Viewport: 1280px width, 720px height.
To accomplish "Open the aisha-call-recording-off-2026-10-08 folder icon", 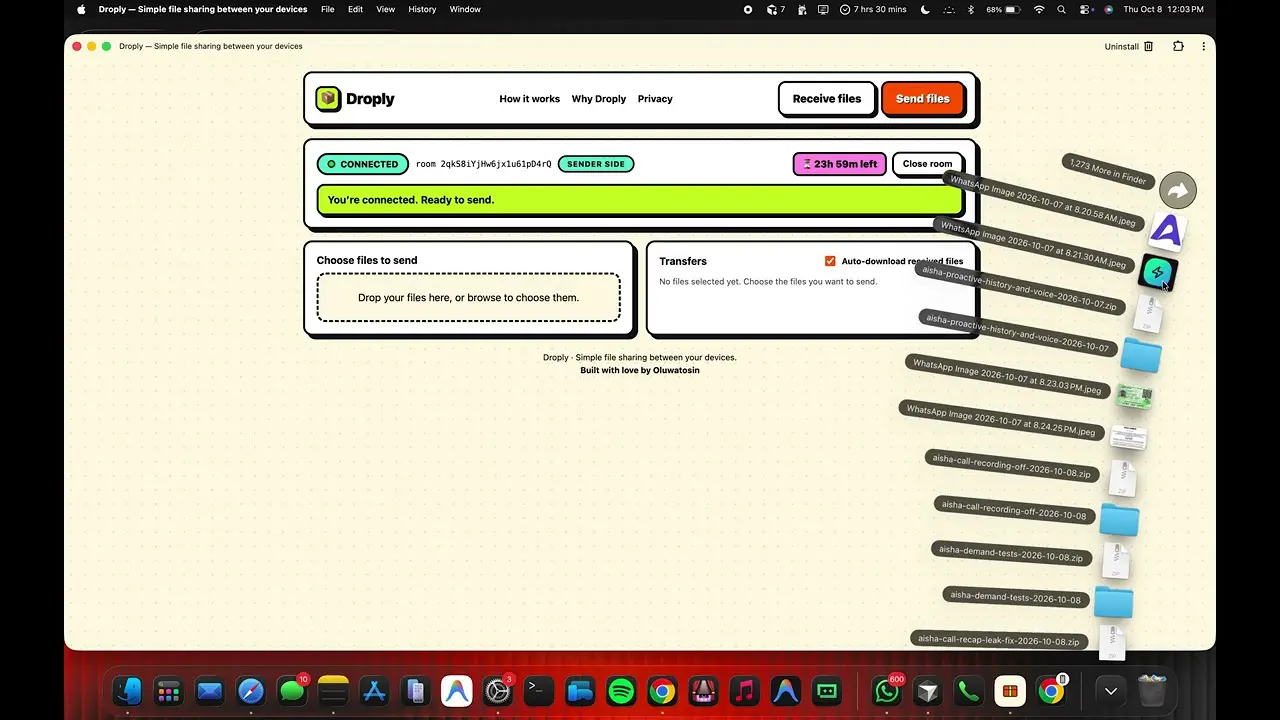I will coord(1119,519).
